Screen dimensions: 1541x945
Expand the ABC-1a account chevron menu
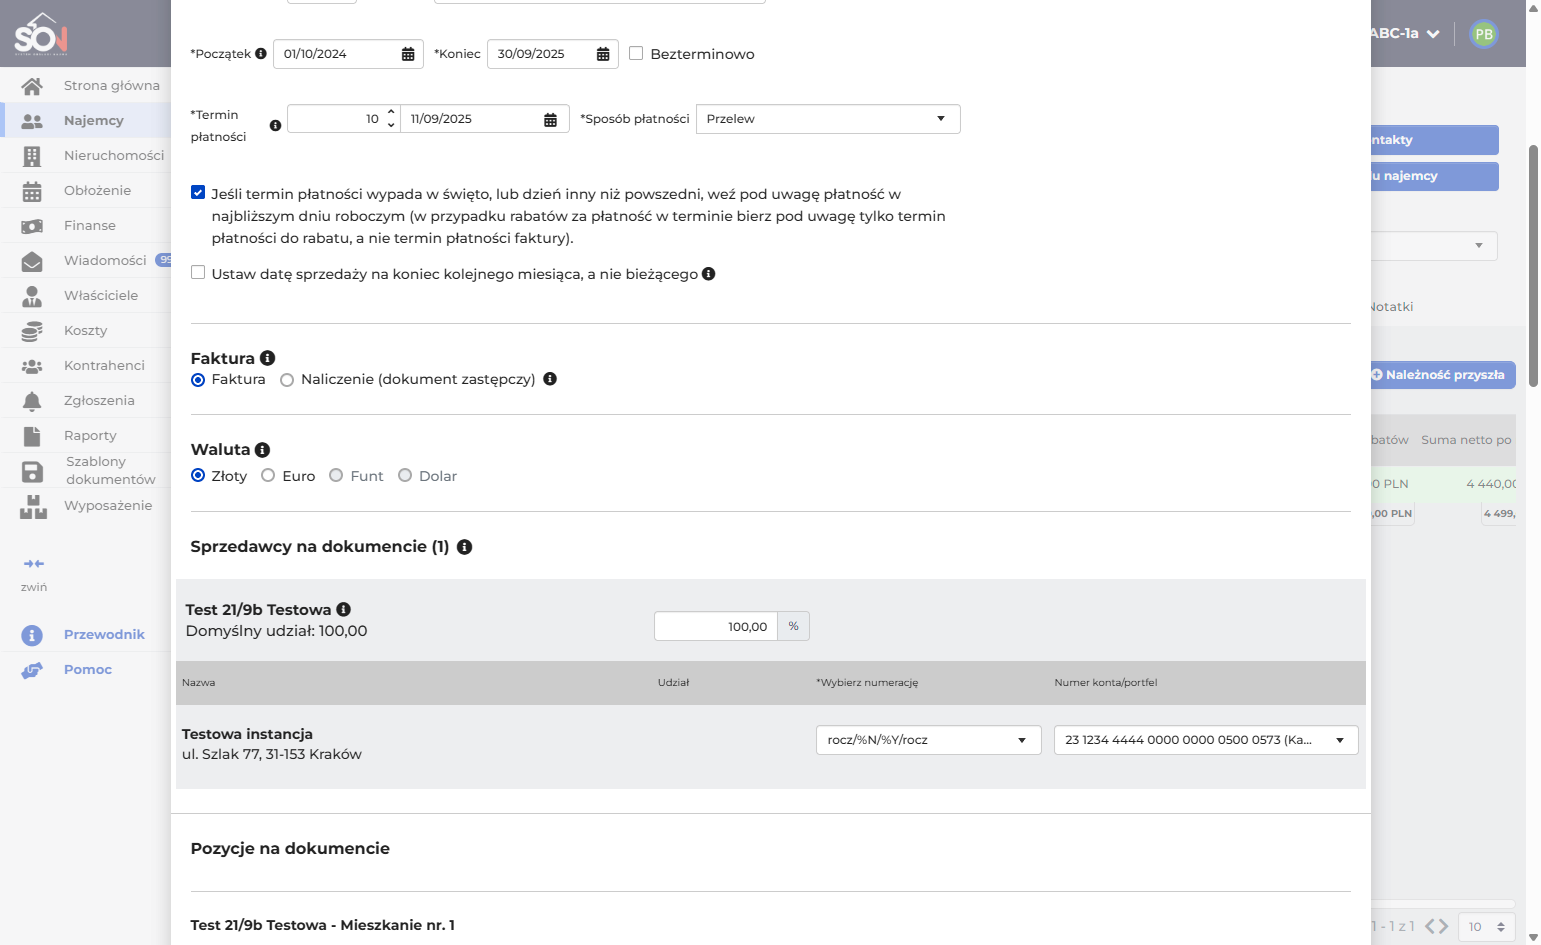coord(1433,34)
